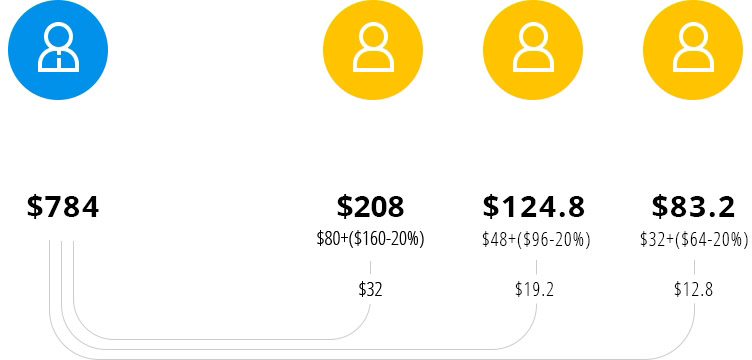Click the $12.8 commission value
The width and height of the screenshot is (752, 360).
tap(693, 290)
